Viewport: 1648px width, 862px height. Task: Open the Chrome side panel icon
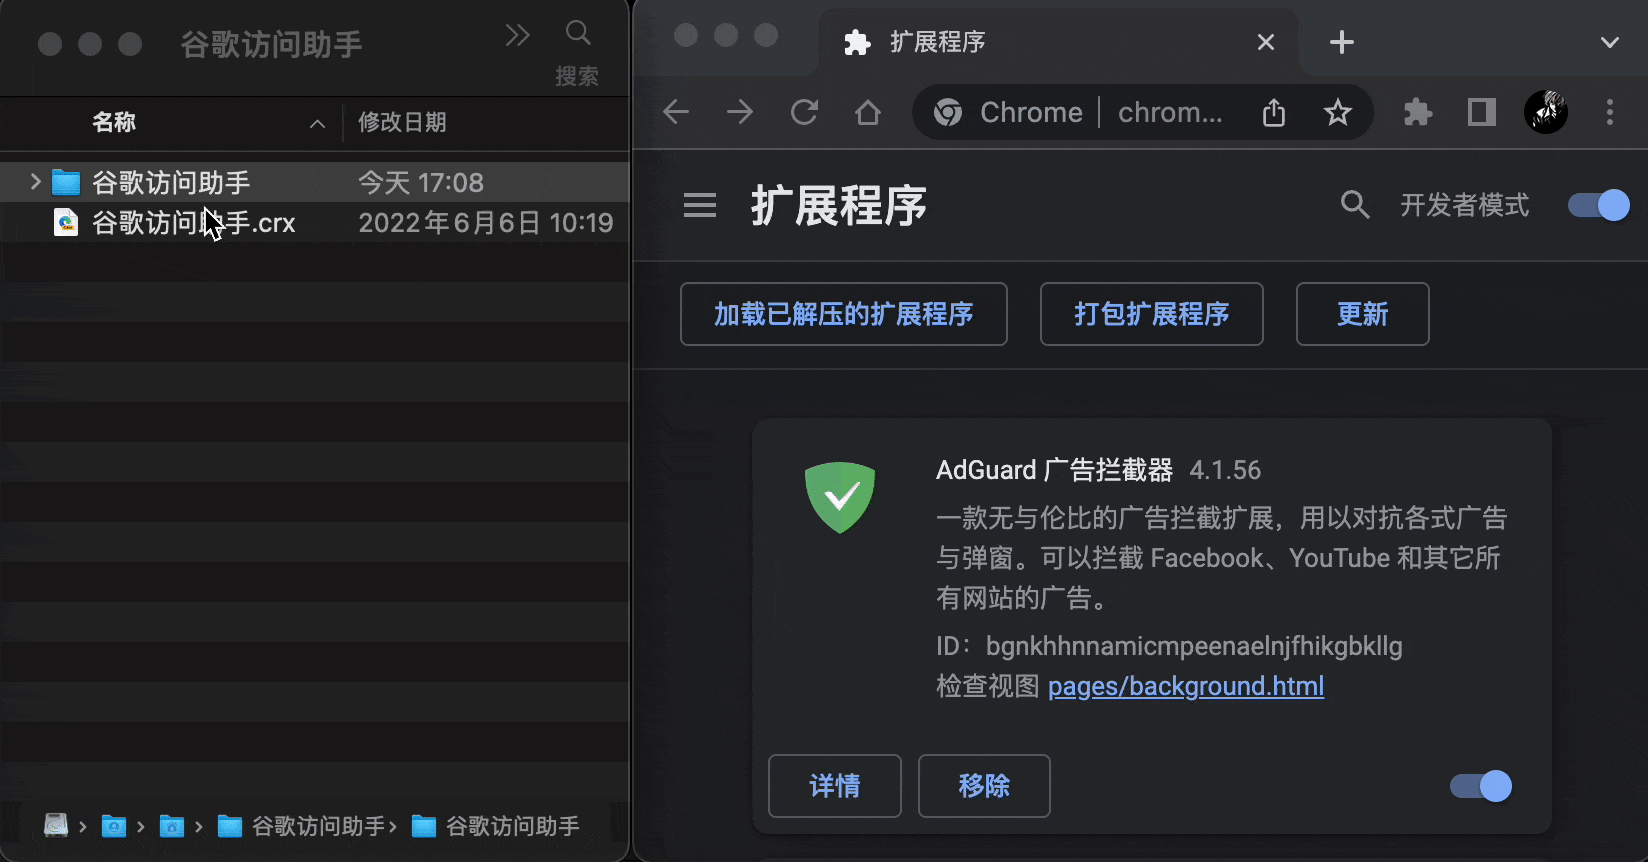(x=1481, y=112)
